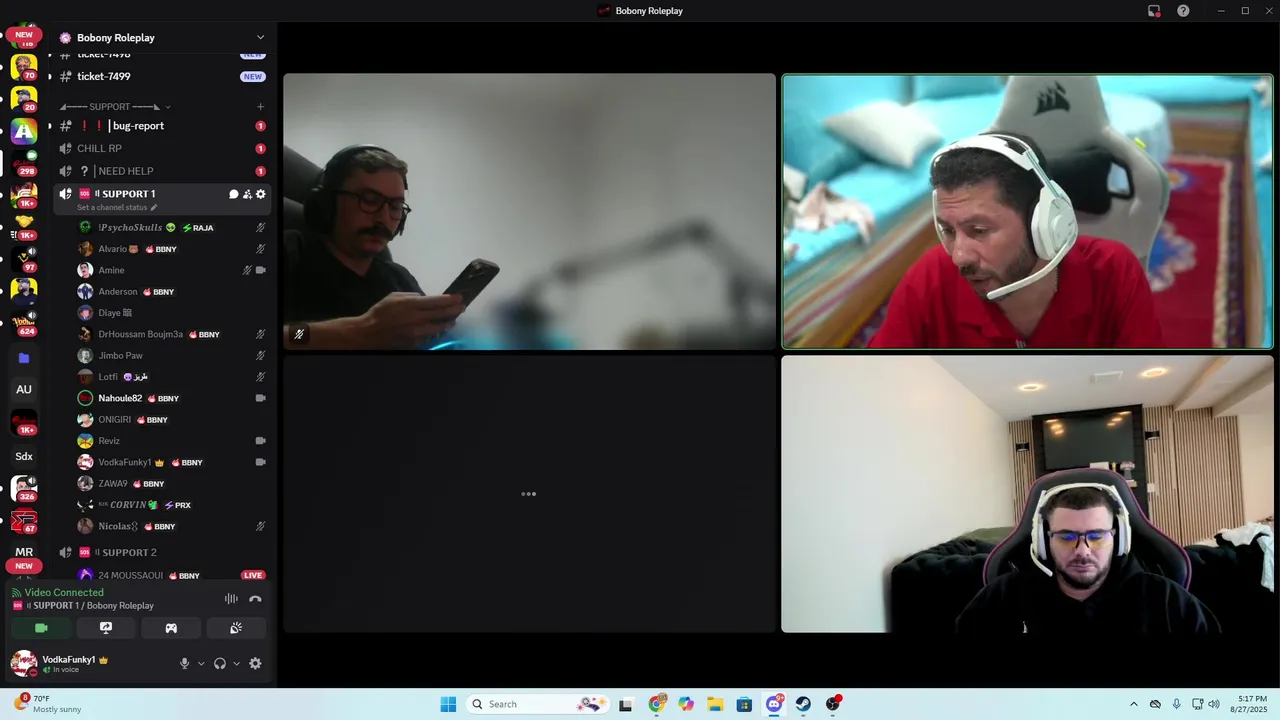Share your screen button in voice panel
The image size is (1280, 720).
(x=106, y=628)
